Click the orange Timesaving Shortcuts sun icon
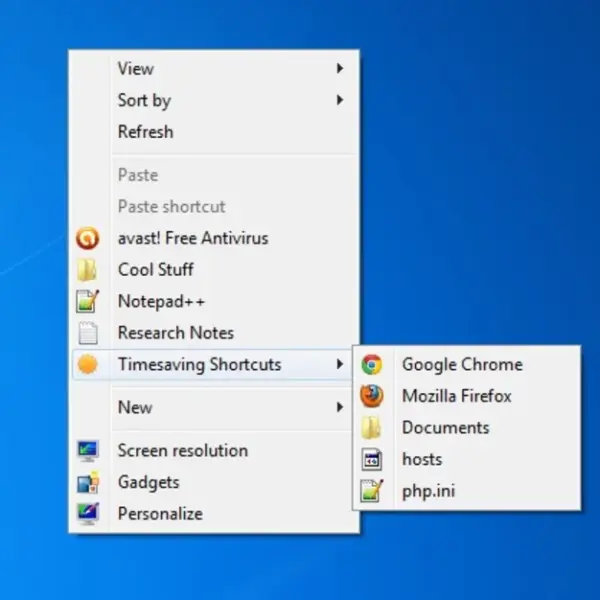This screenshot has width=600, height=600. (x=88, y=364)
